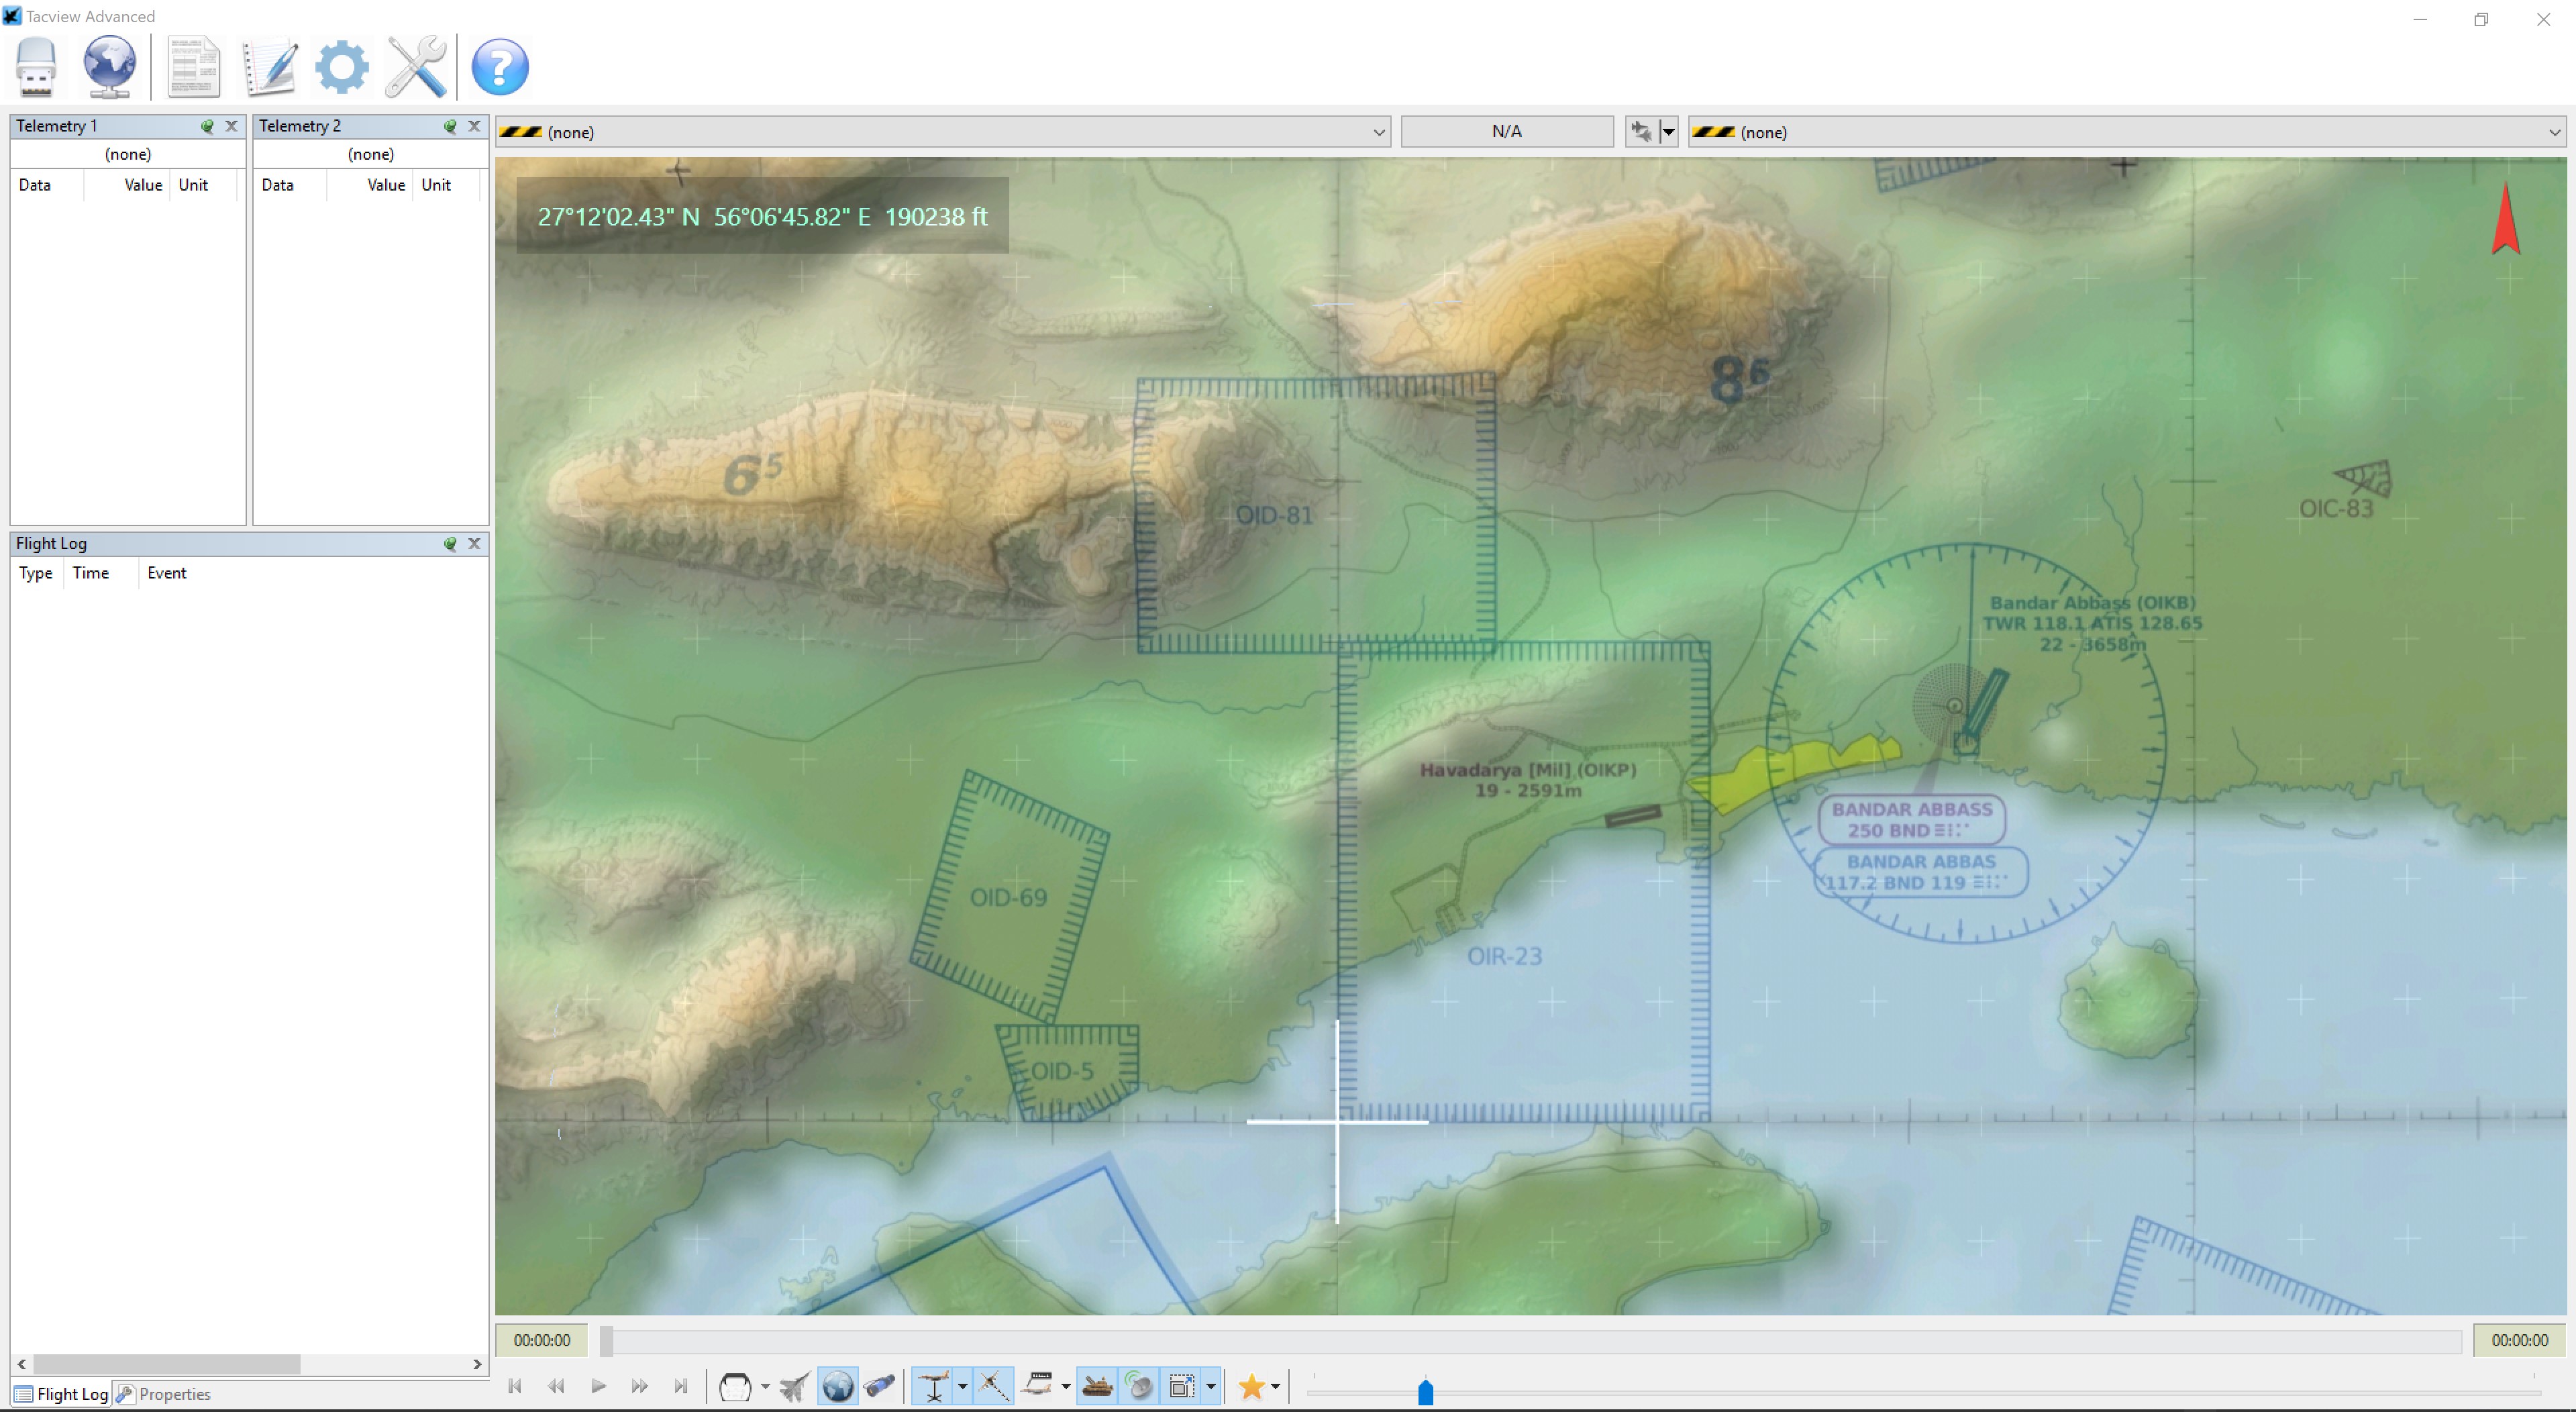Expand the left object selection dropdown

pyautogui.click(x=1378, y=132)
